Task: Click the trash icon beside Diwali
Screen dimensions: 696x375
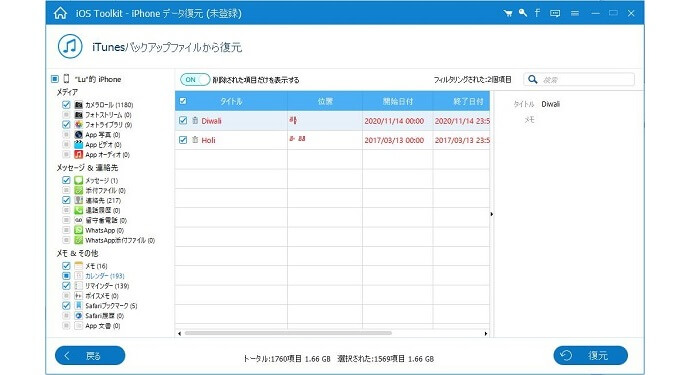Action: 195,120
